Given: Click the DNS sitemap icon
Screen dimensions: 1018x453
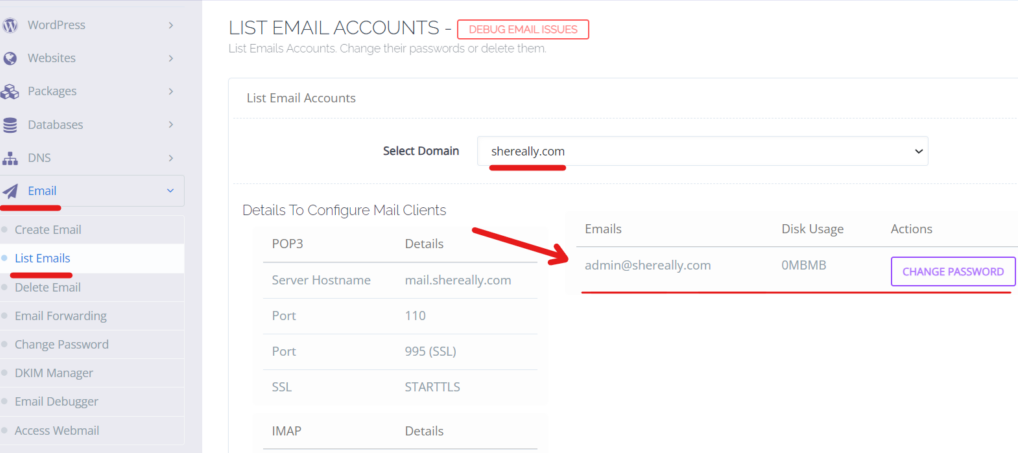Looking at the screenshot, I should pyautogui.click(x=11, y=158).
